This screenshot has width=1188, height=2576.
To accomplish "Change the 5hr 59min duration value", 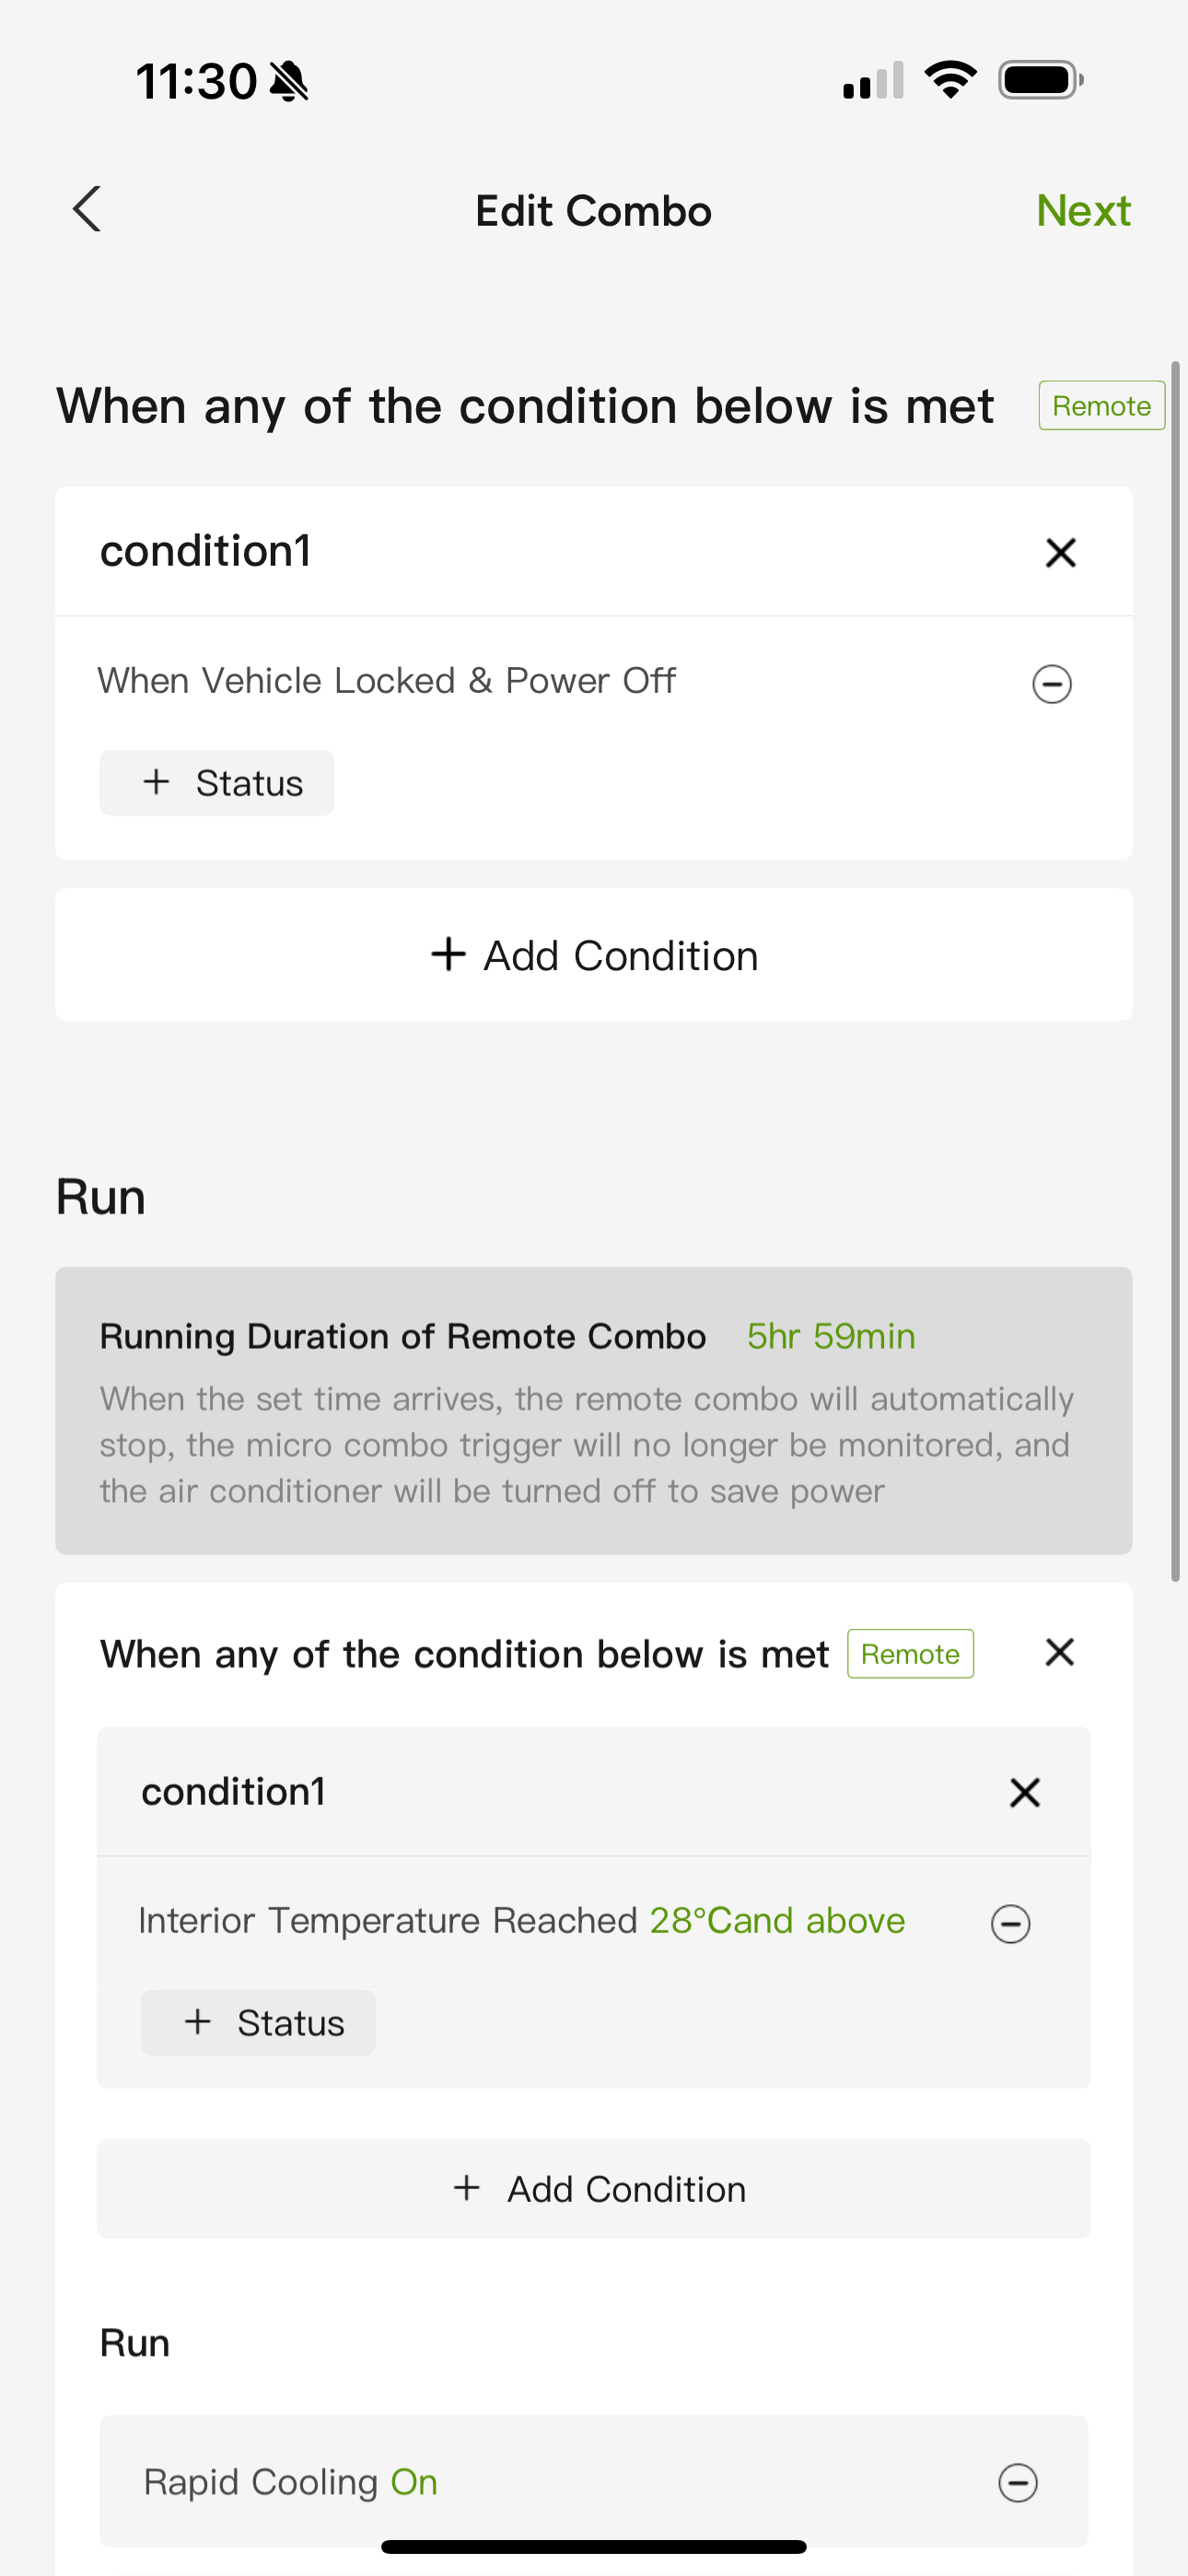I will 831,1336.
